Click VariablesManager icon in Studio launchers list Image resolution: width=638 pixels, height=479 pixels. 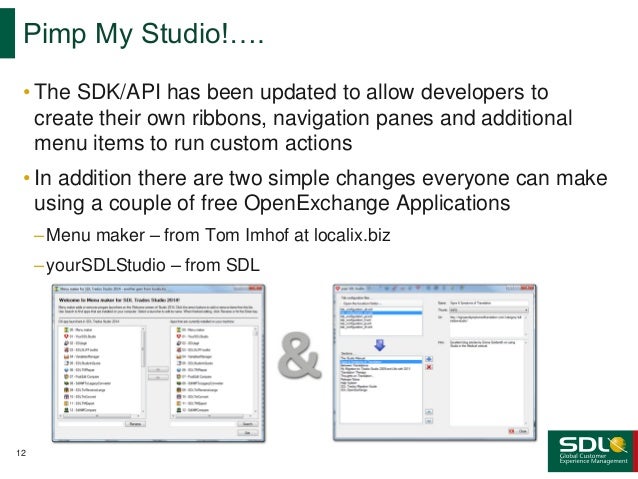pyautogui.click(x=66, y=357)
